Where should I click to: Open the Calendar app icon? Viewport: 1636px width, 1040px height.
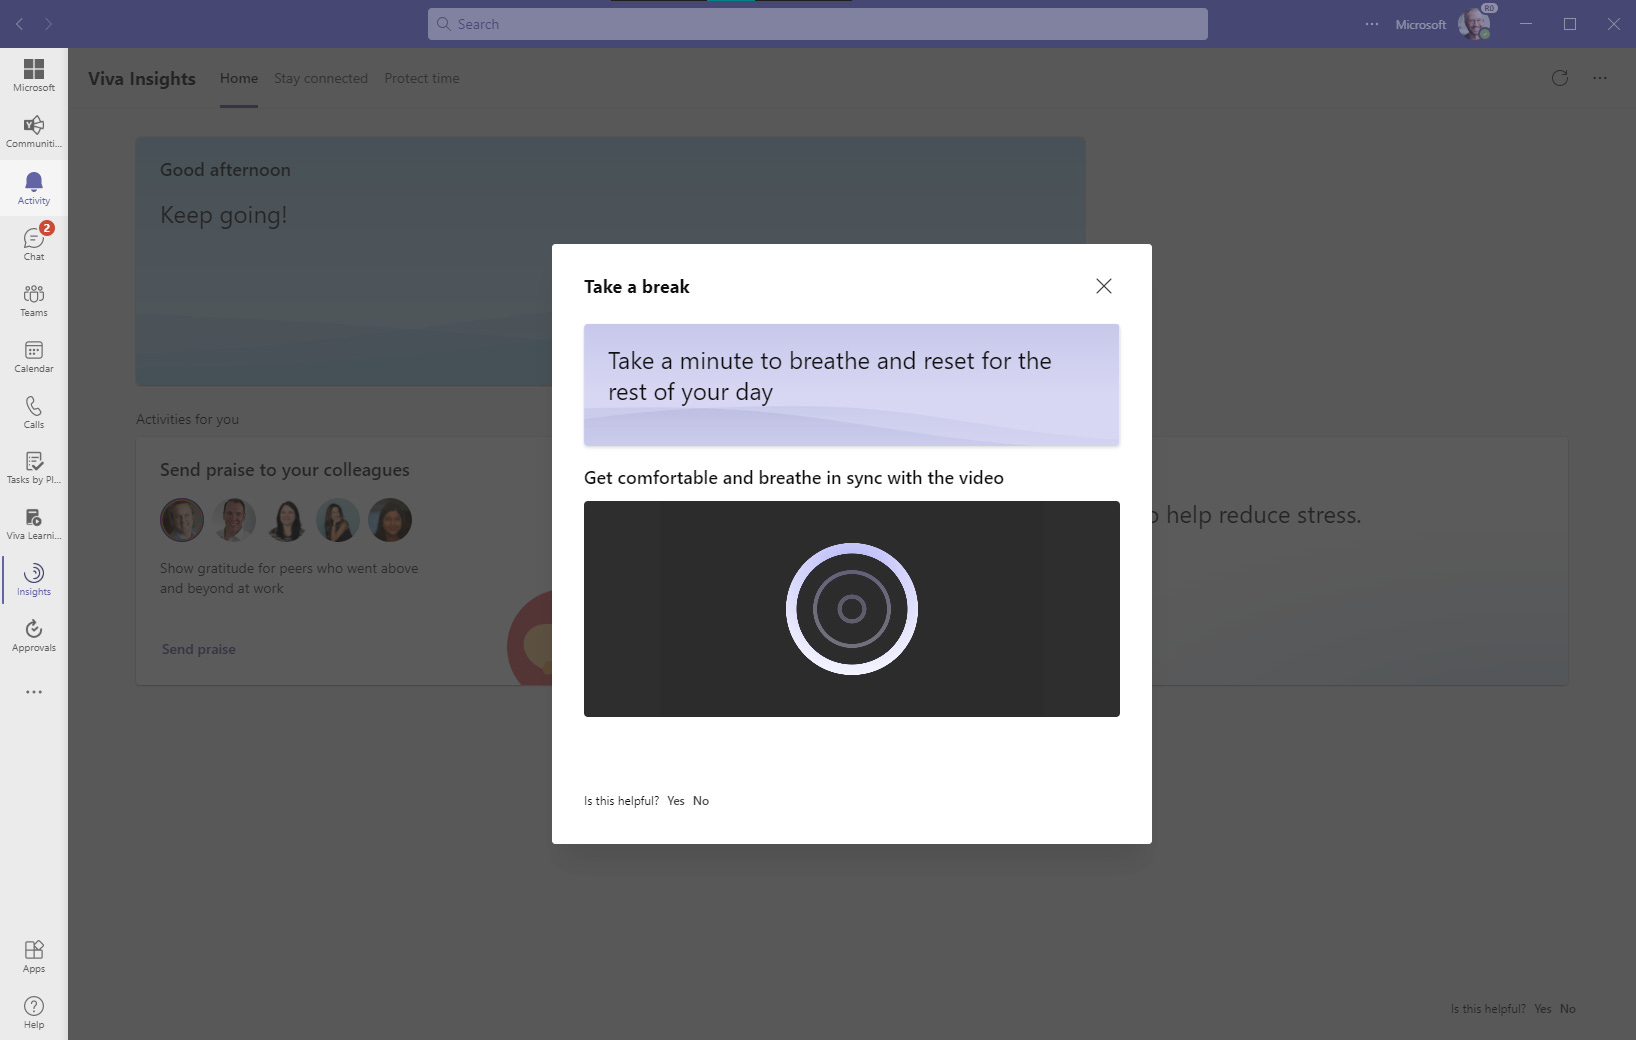(x=34, y=355)
